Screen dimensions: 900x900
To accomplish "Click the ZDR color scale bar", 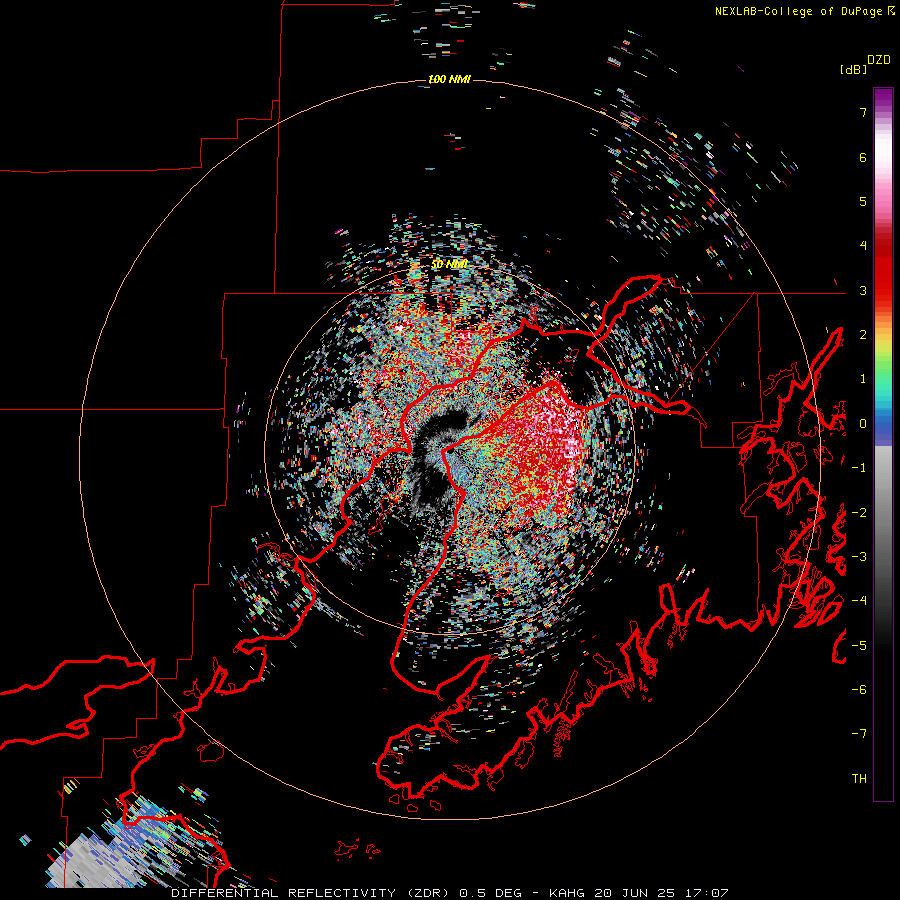I will point(883,444).
